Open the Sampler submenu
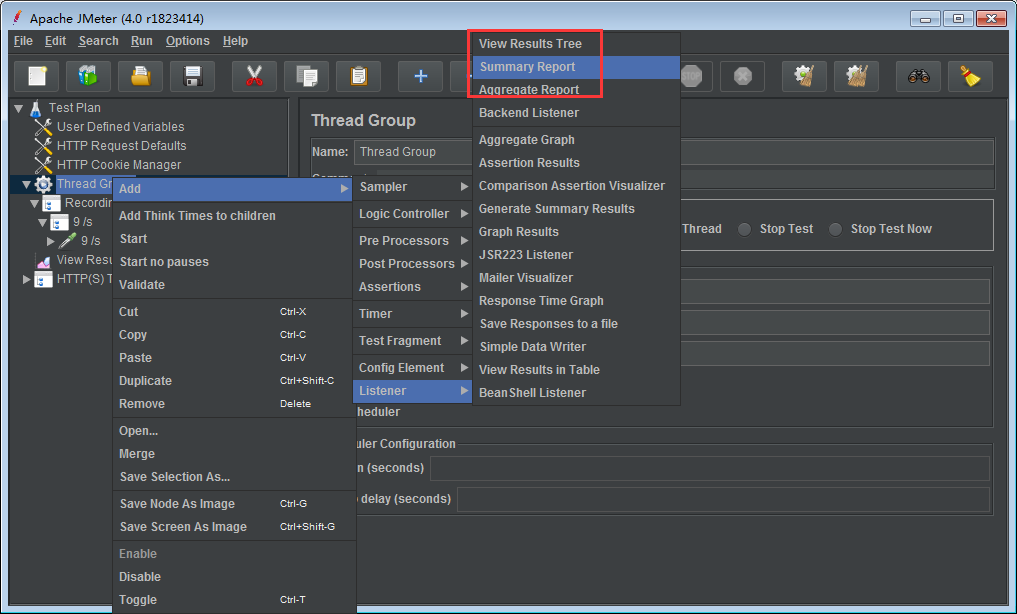Image resolution: width=1017 pixels, height=614 pixels. point(413,187)
